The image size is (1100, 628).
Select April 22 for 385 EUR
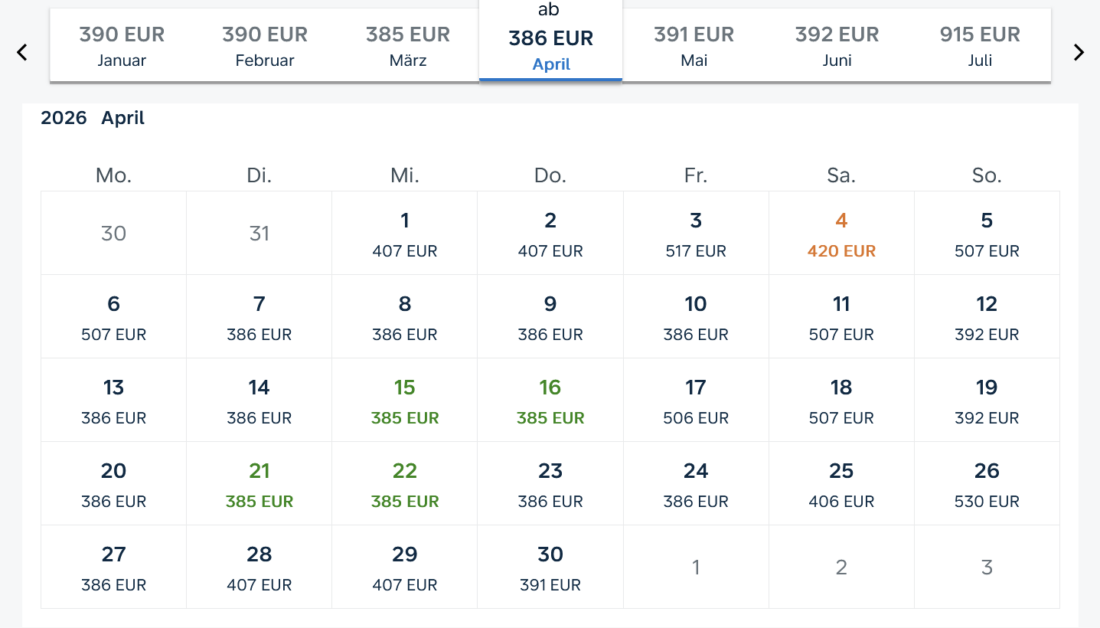pyautogui.click(x=405, y=484)
